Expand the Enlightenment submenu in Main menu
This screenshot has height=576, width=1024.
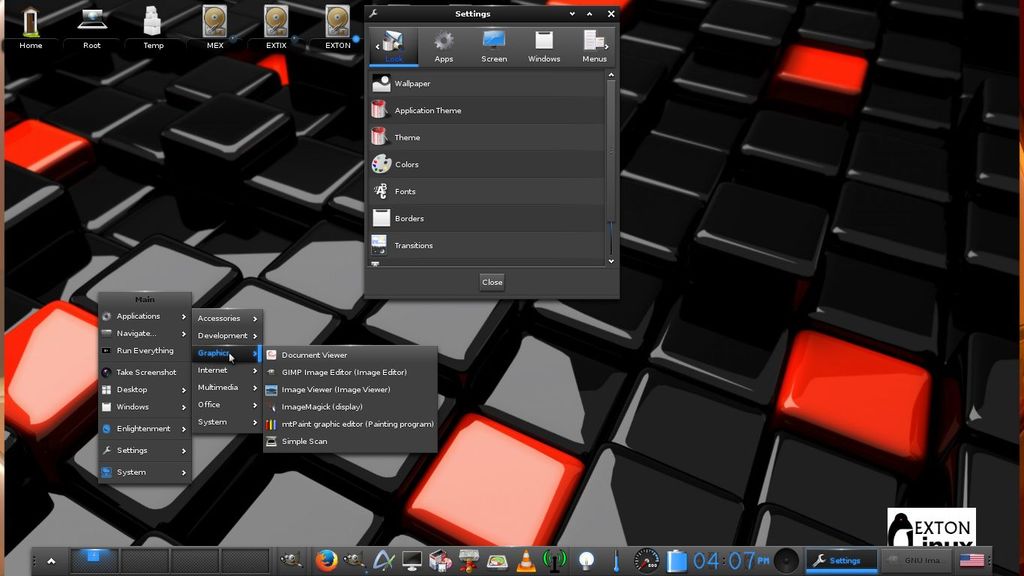click(145, 429)
